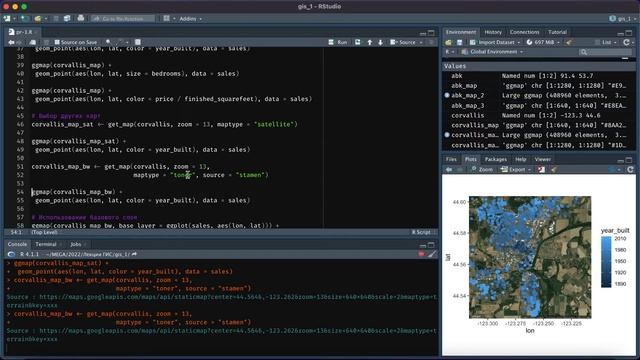
Task: Switch to the Terminal tab
Action: (46, 244)
